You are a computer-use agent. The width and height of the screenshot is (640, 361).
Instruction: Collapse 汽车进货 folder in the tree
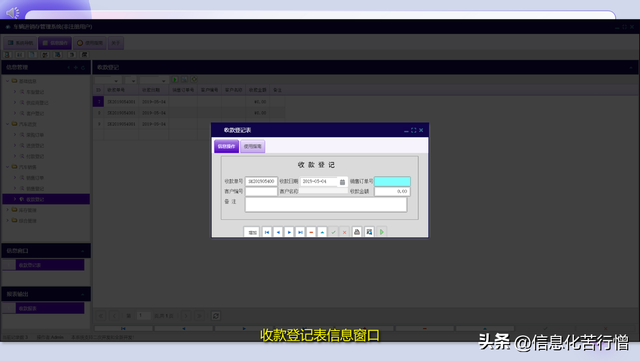7,124
